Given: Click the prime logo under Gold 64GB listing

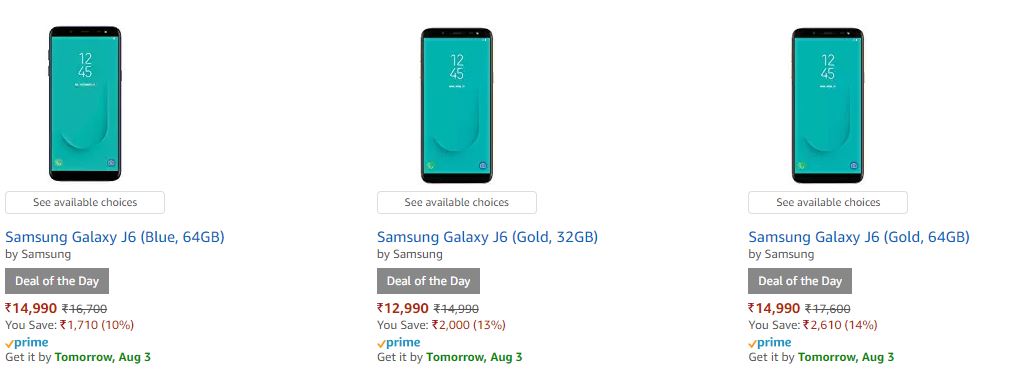Looking at the screenshot, I should 770,342.
